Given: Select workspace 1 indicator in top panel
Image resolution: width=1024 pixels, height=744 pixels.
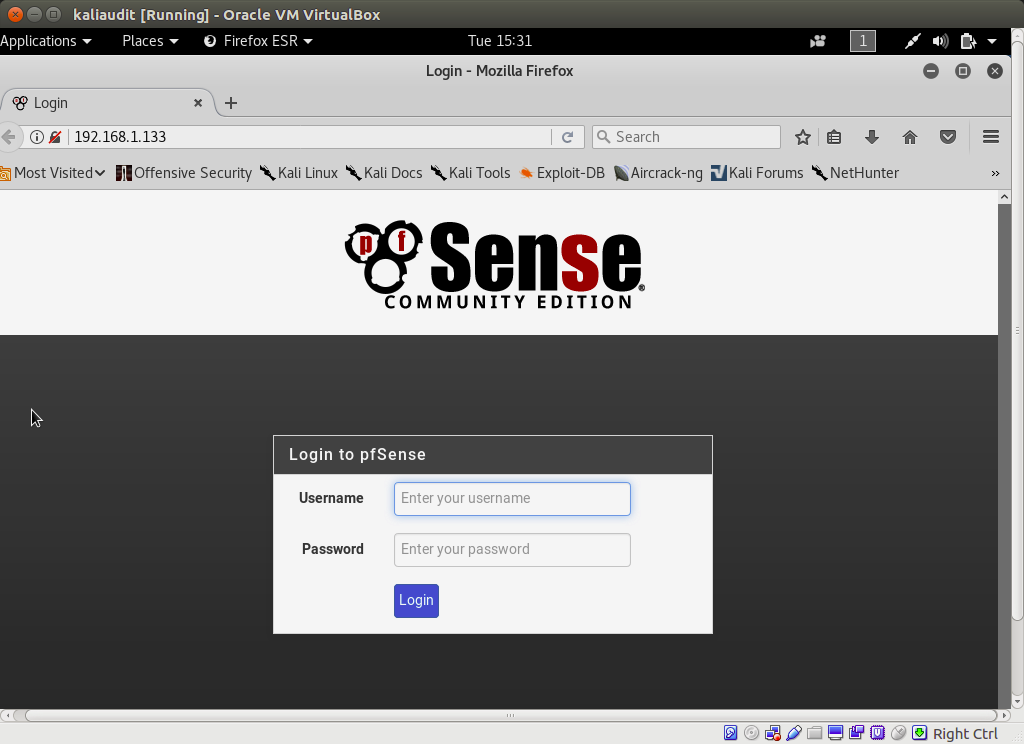Looking at the screenshot, I should 863,41.
